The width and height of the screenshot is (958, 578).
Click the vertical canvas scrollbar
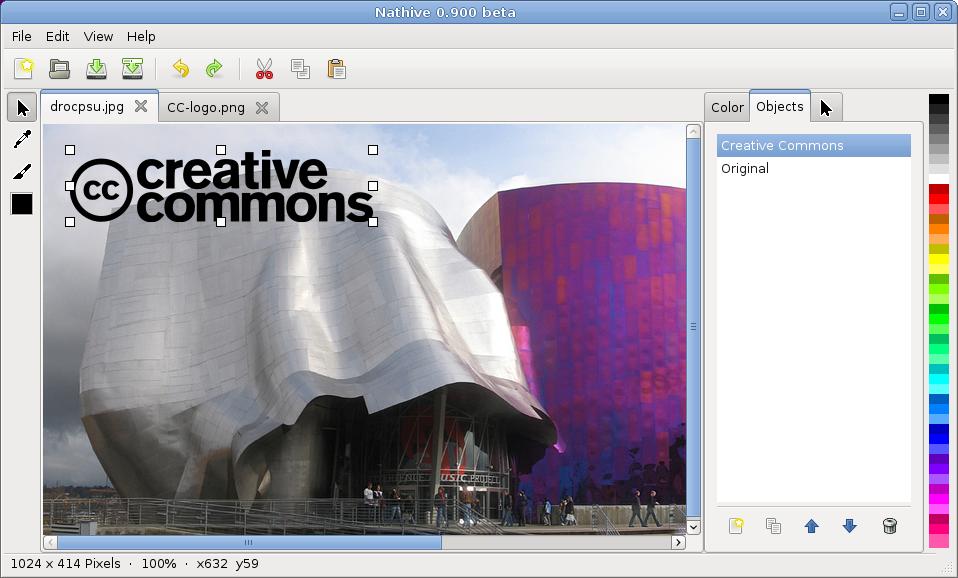pyautogui.click(x=693, y=327)
